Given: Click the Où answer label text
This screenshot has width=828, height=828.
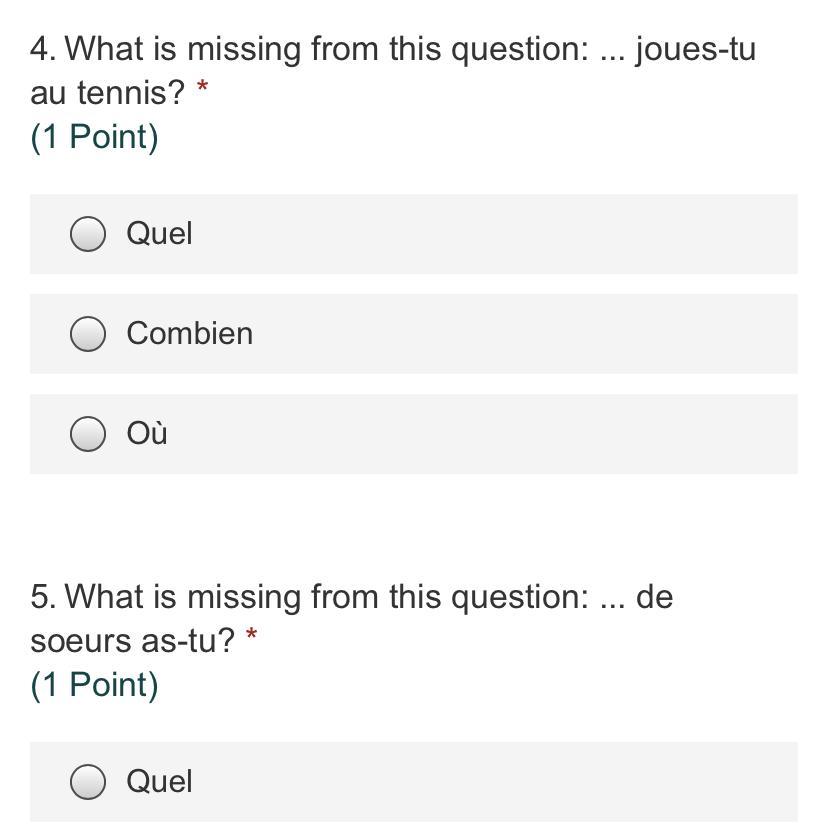Looking at the screenshot, I should (147, 434).
